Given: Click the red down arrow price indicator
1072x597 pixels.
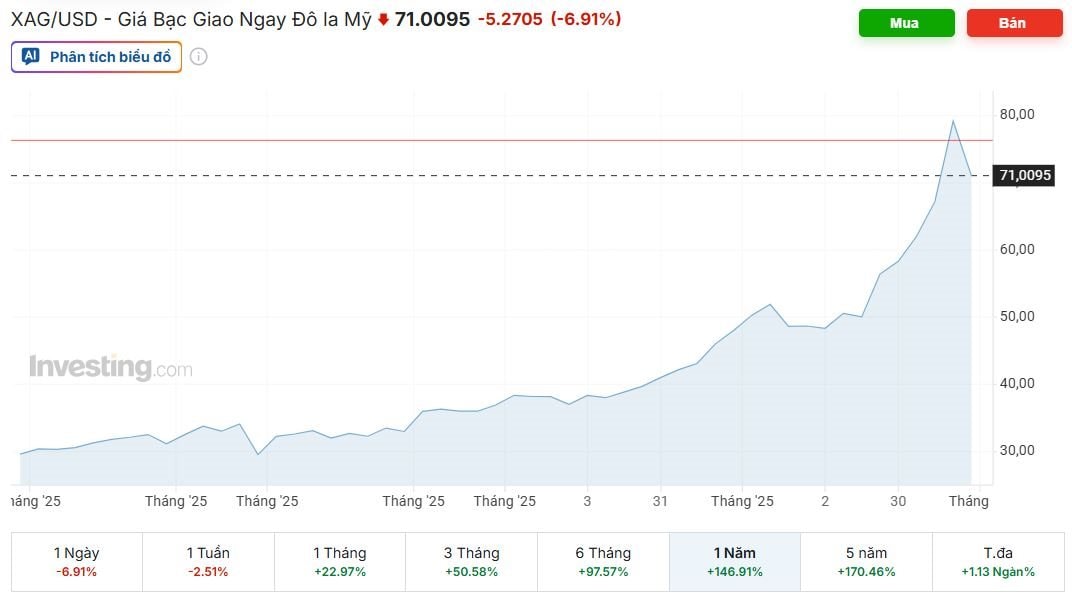Looking at the screenshot, I should pyautogui.click(x=383, y=19).
